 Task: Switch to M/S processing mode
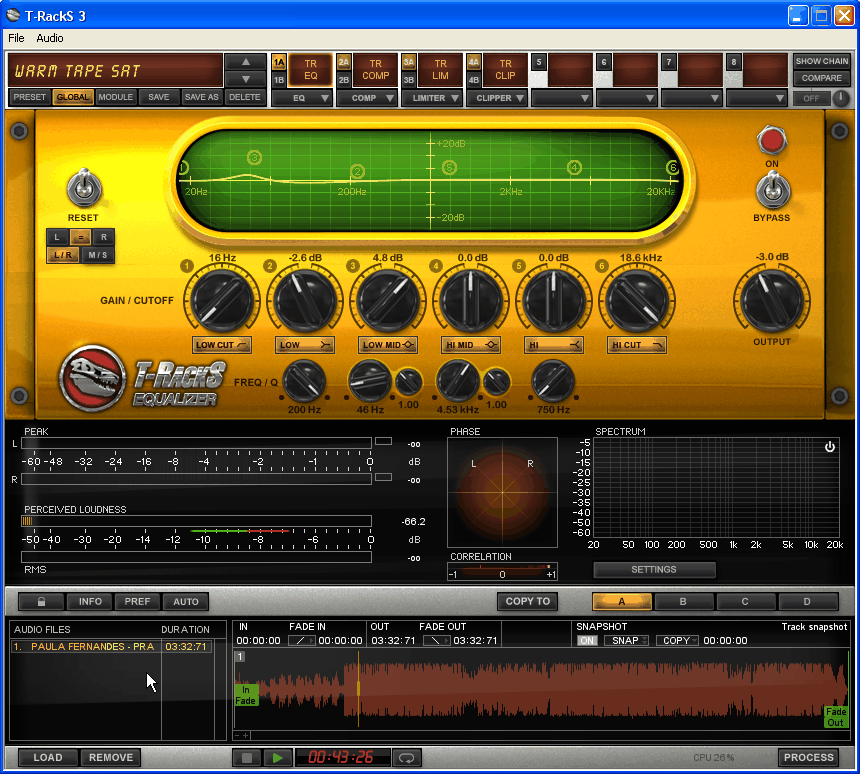(x=98, y=255)
